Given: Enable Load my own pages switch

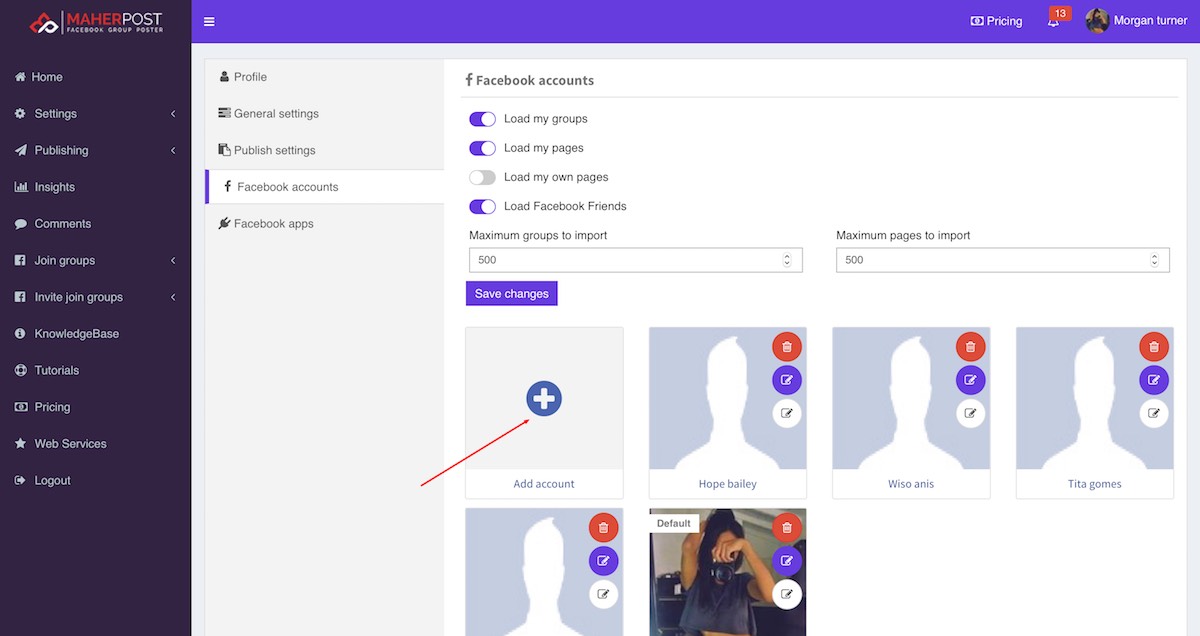Looking at the screenshot, I should pyautogui.click(x=482, y=177).
